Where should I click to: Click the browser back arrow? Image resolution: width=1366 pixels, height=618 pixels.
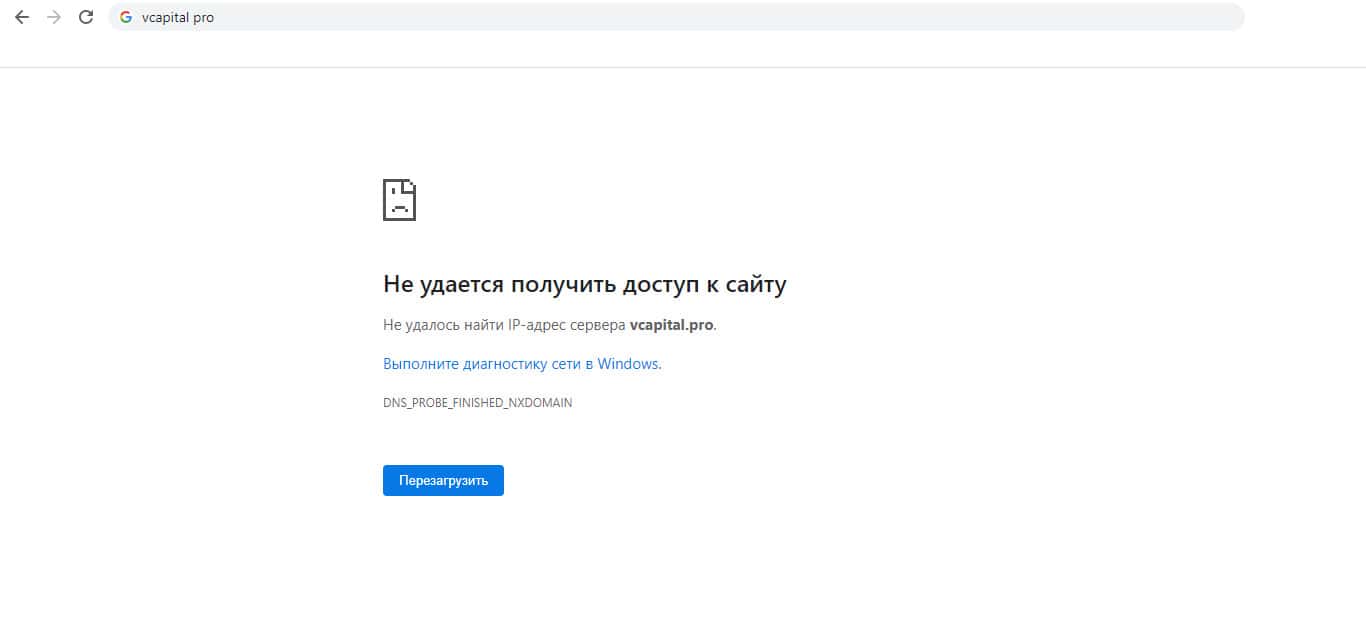[x=22, y=17]
